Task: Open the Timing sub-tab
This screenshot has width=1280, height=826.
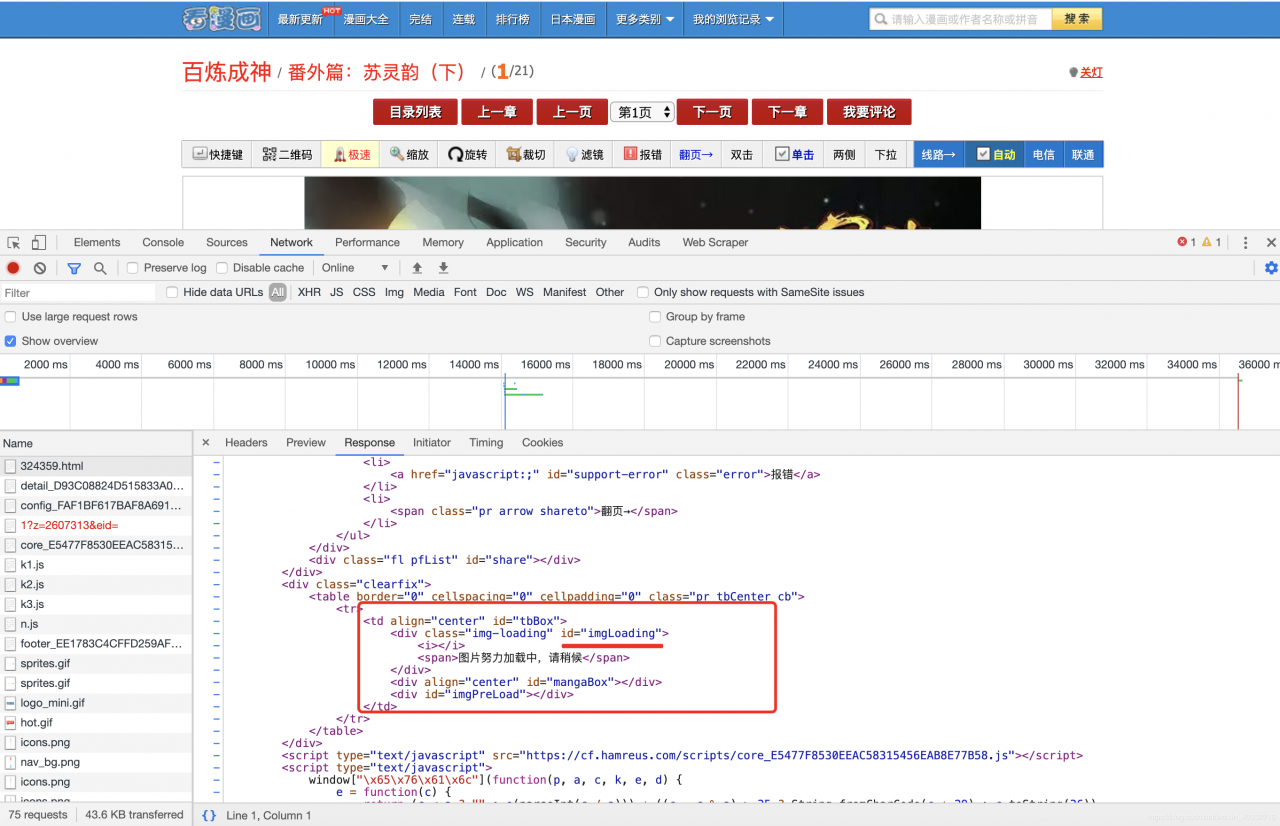Action: pyautogui.click(x=486, y=442)
